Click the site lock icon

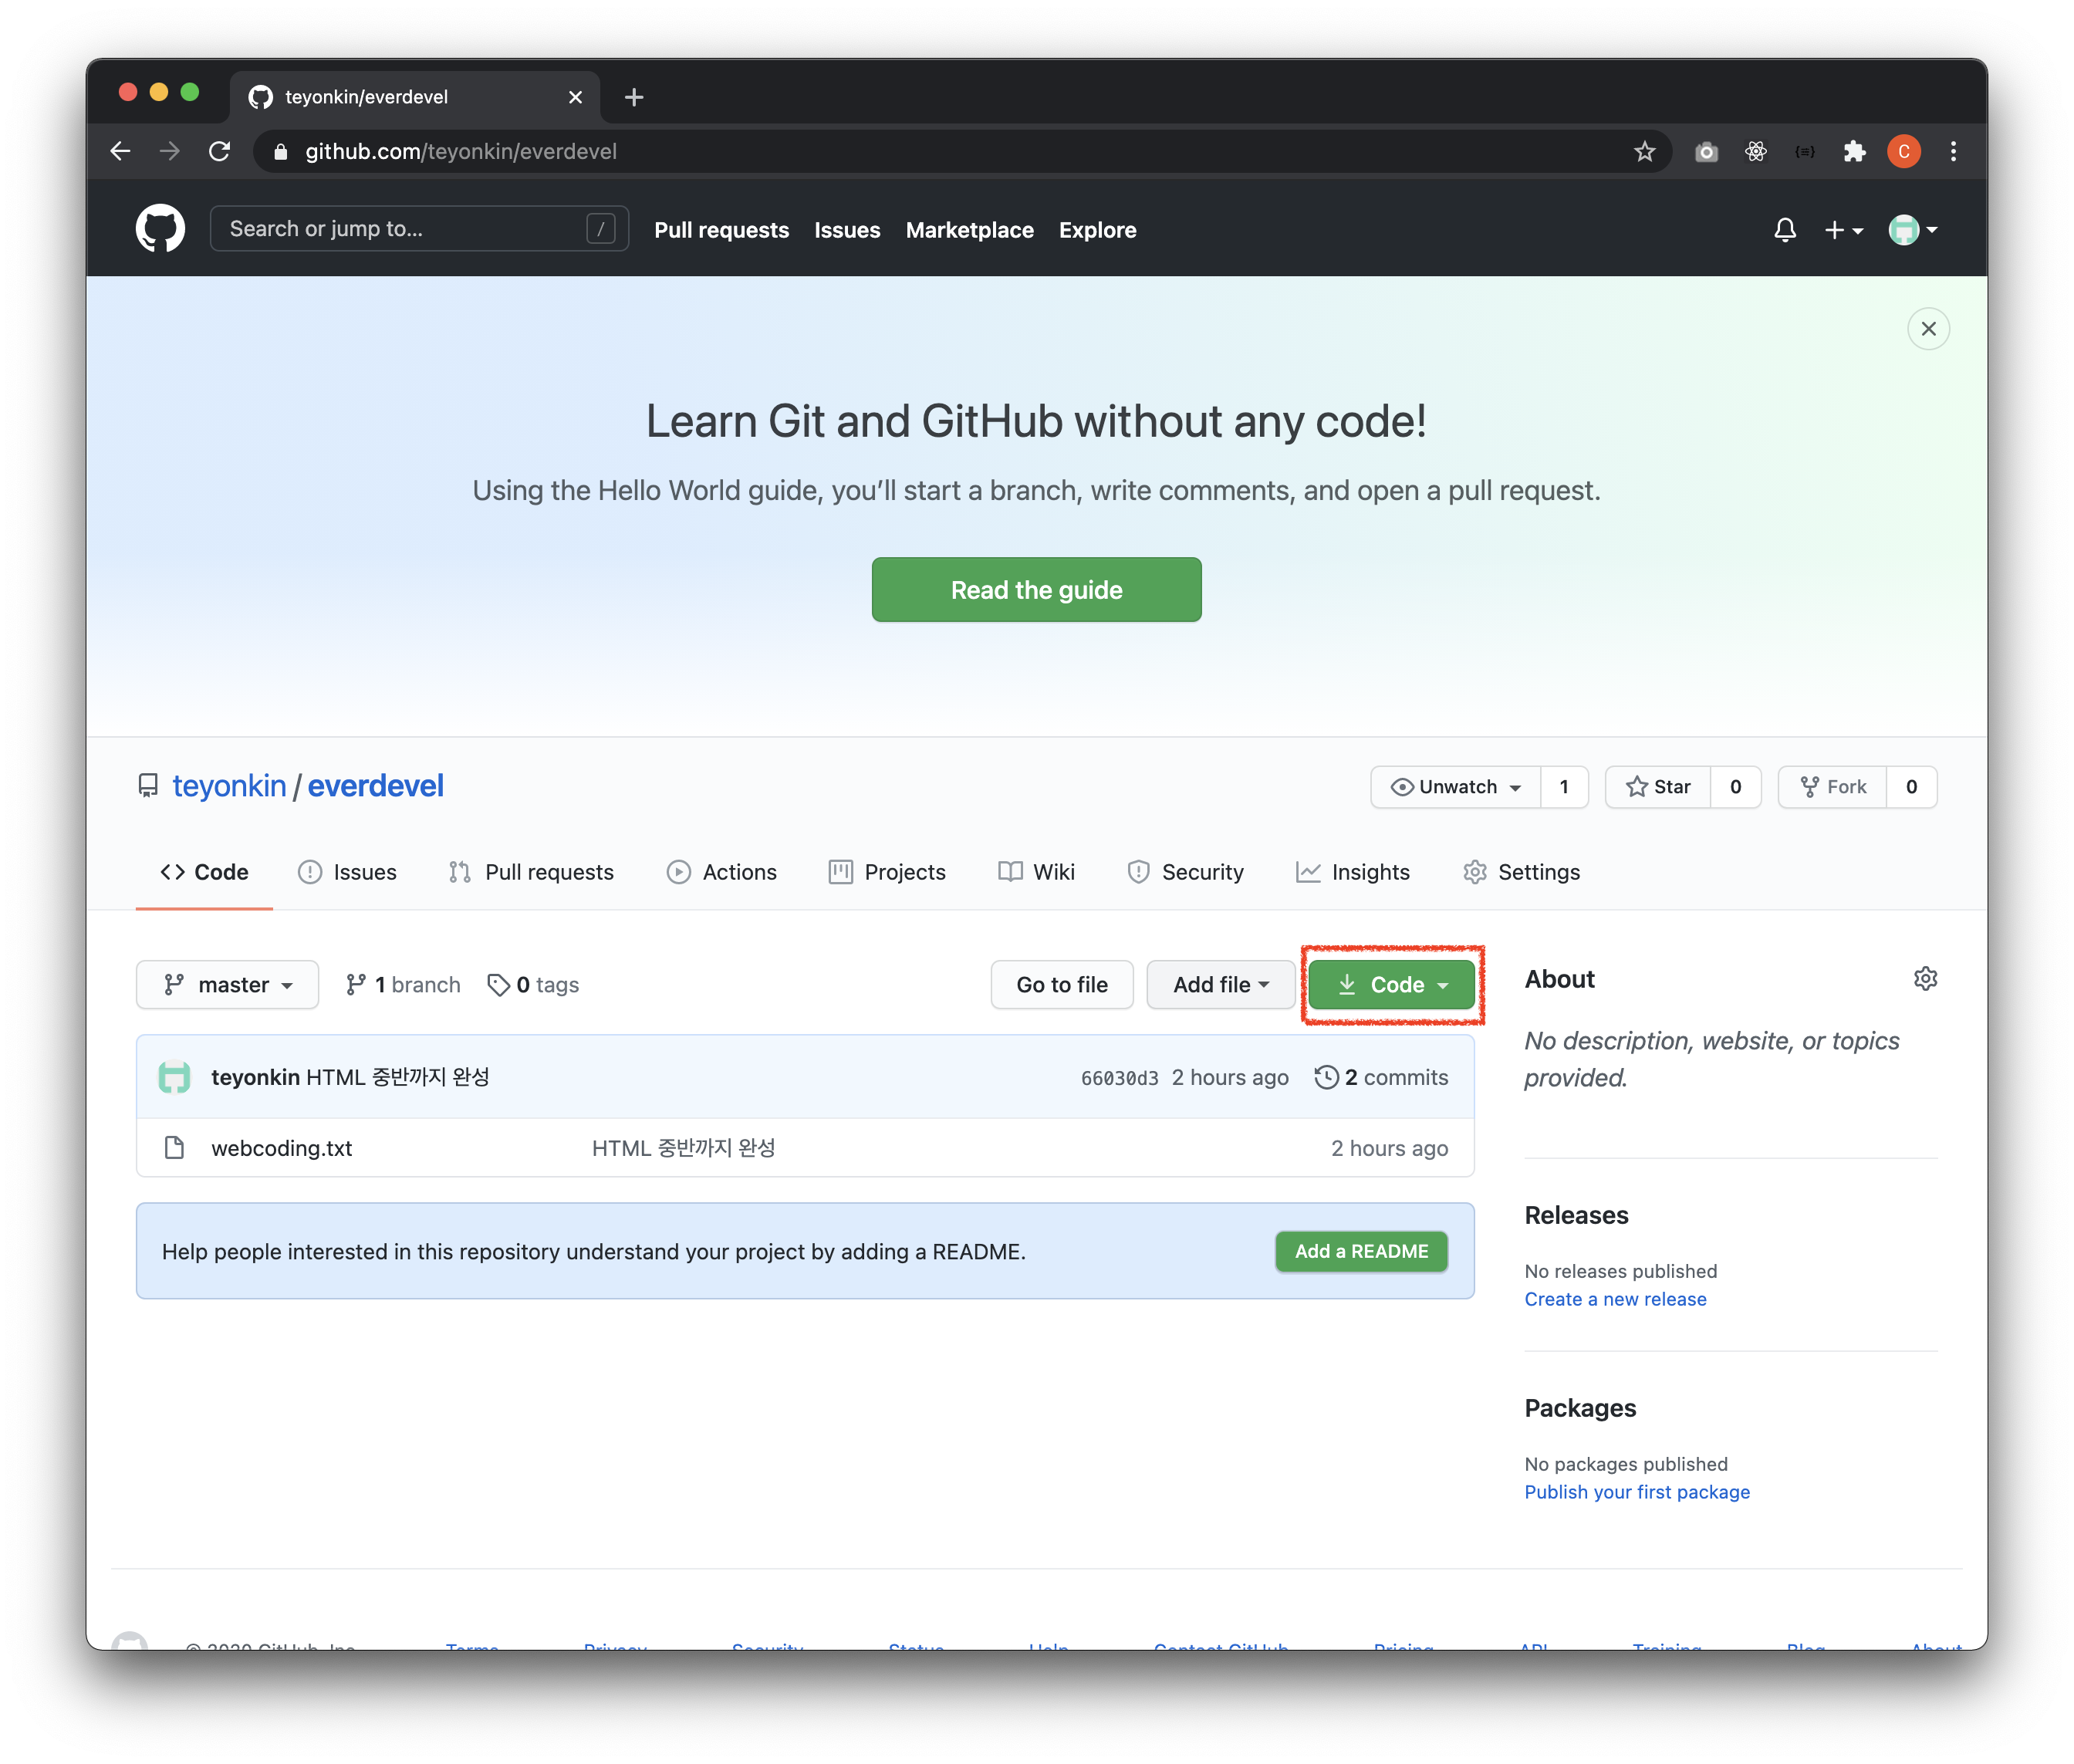[281, 151]
